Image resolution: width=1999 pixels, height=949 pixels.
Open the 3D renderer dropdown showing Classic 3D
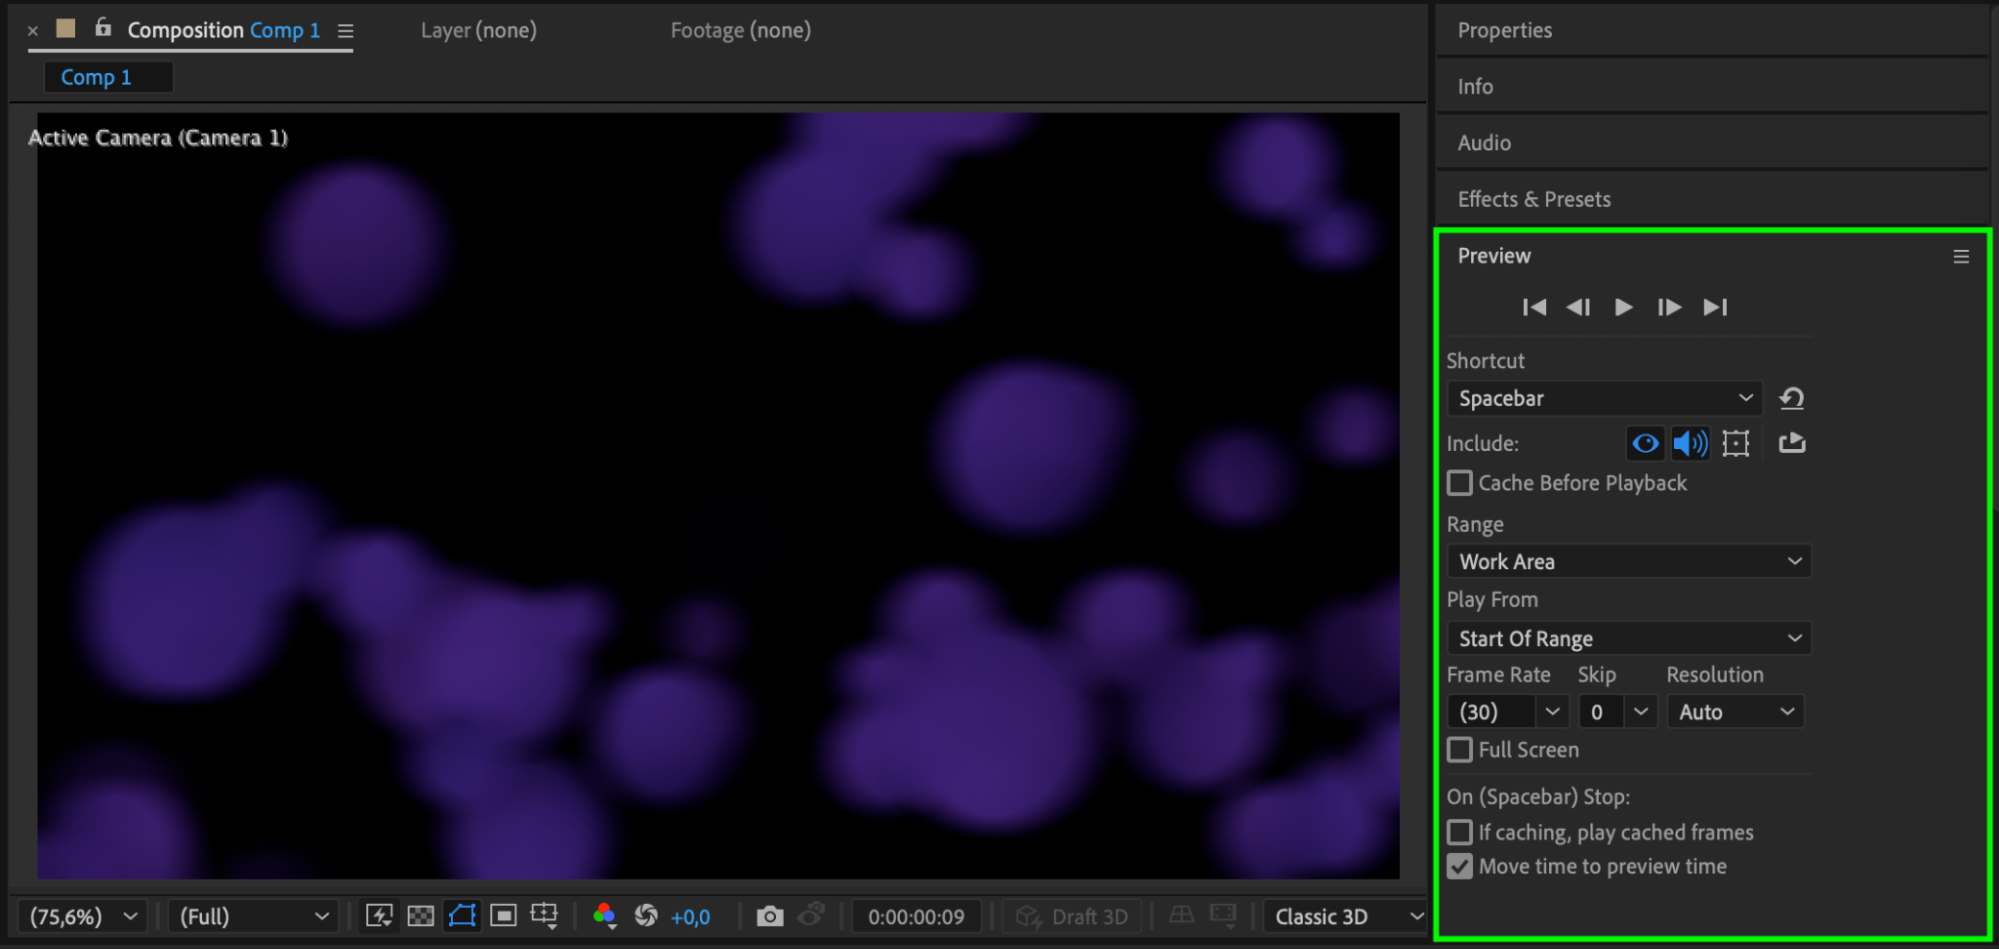coord(1348,917)
